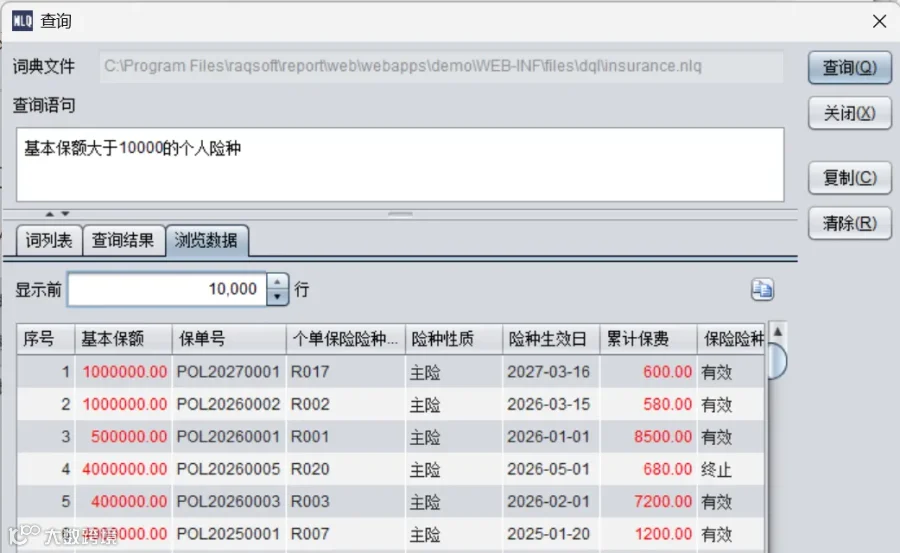Click the 7200.00 premium cell
This screenshot has height=553, width=900.
648,501
